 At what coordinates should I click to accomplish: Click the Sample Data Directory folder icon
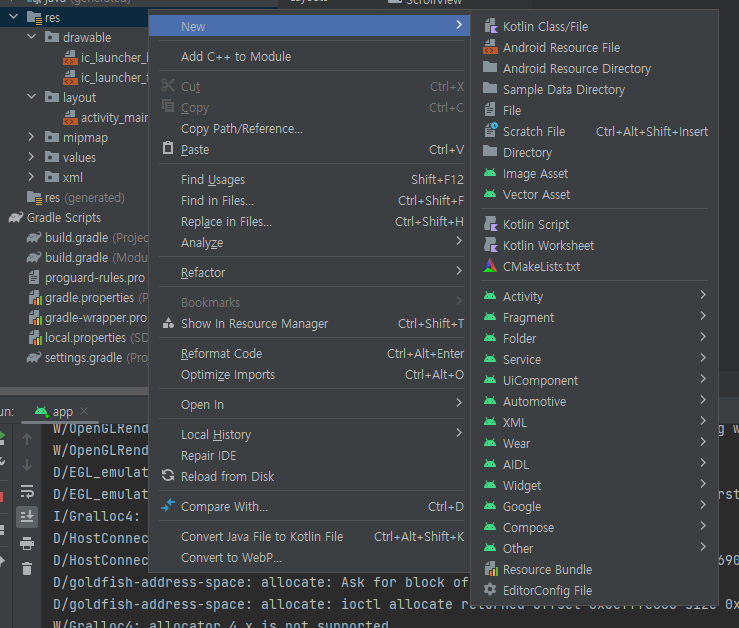coord(490,89)
